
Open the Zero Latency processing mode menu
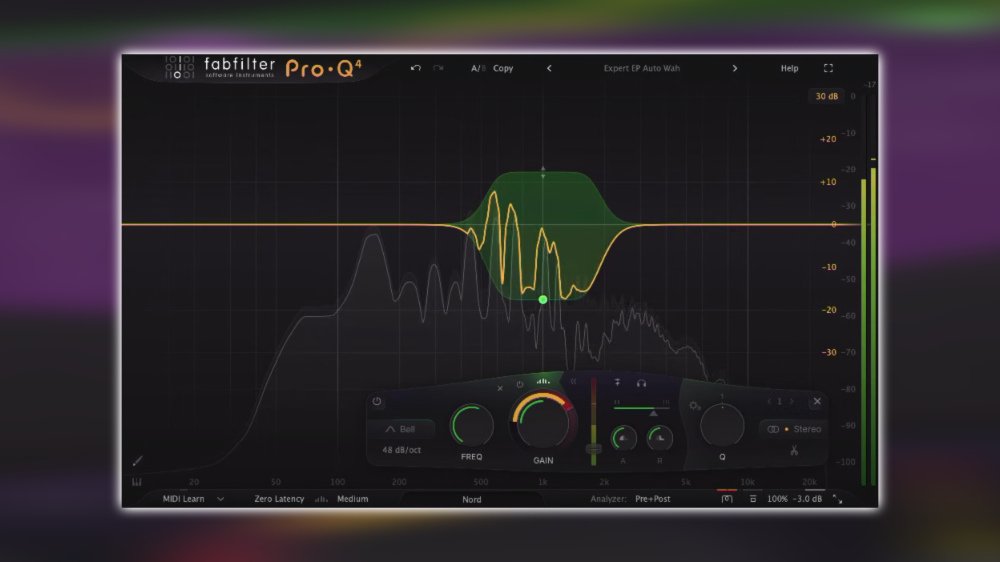(279, 499)
